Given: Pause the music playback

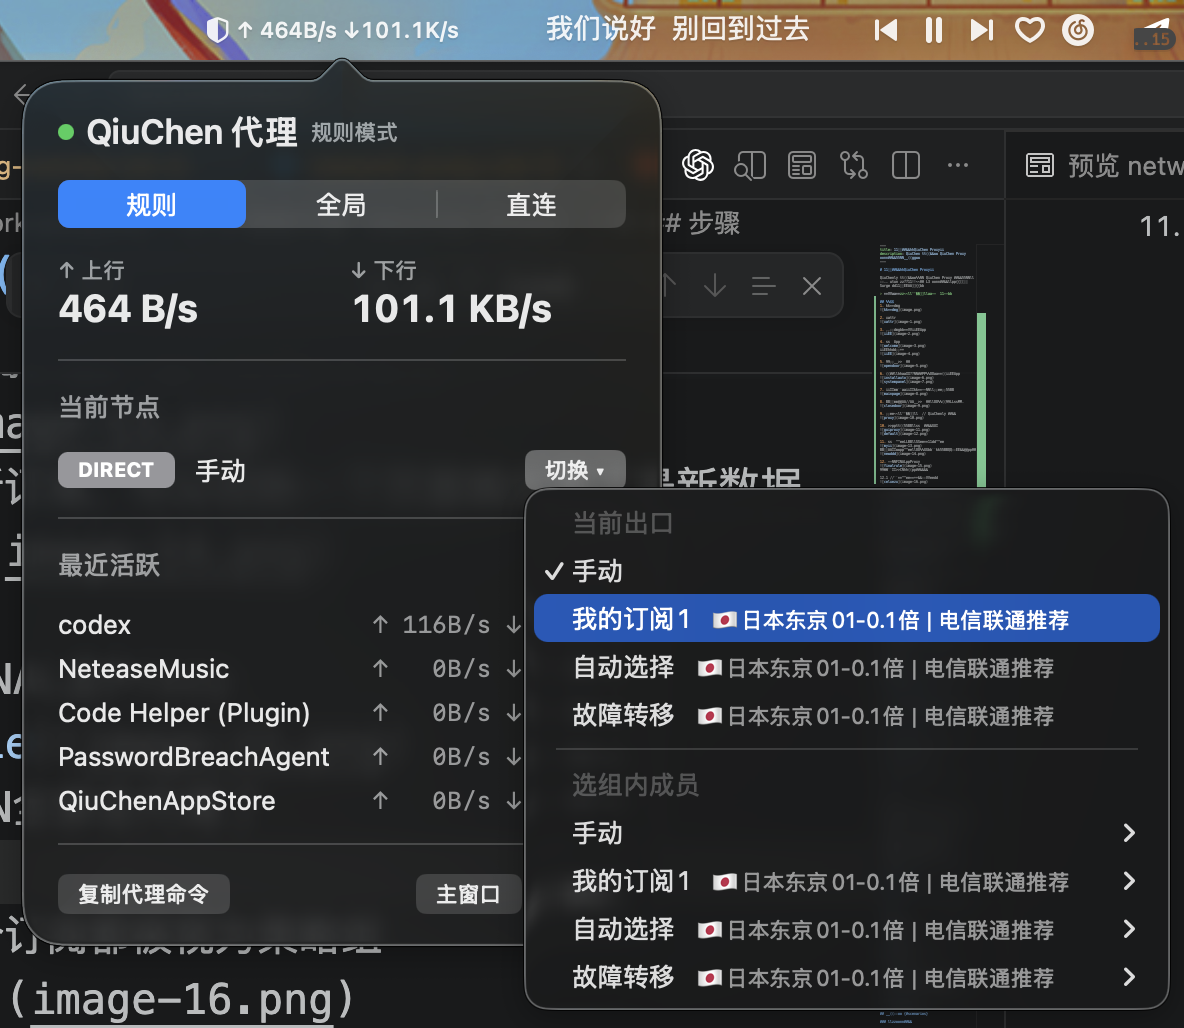Looking at the screenshot, I should (934, 30).
